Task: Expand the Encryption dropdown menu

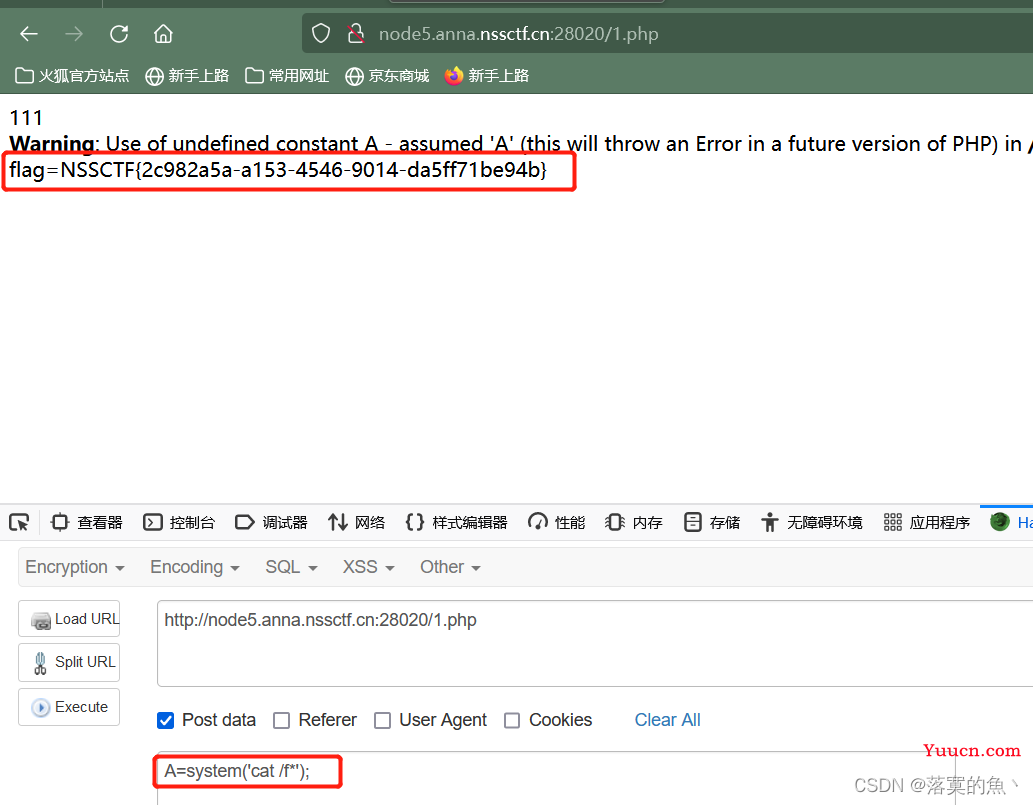Action: (x=74, y=567)
